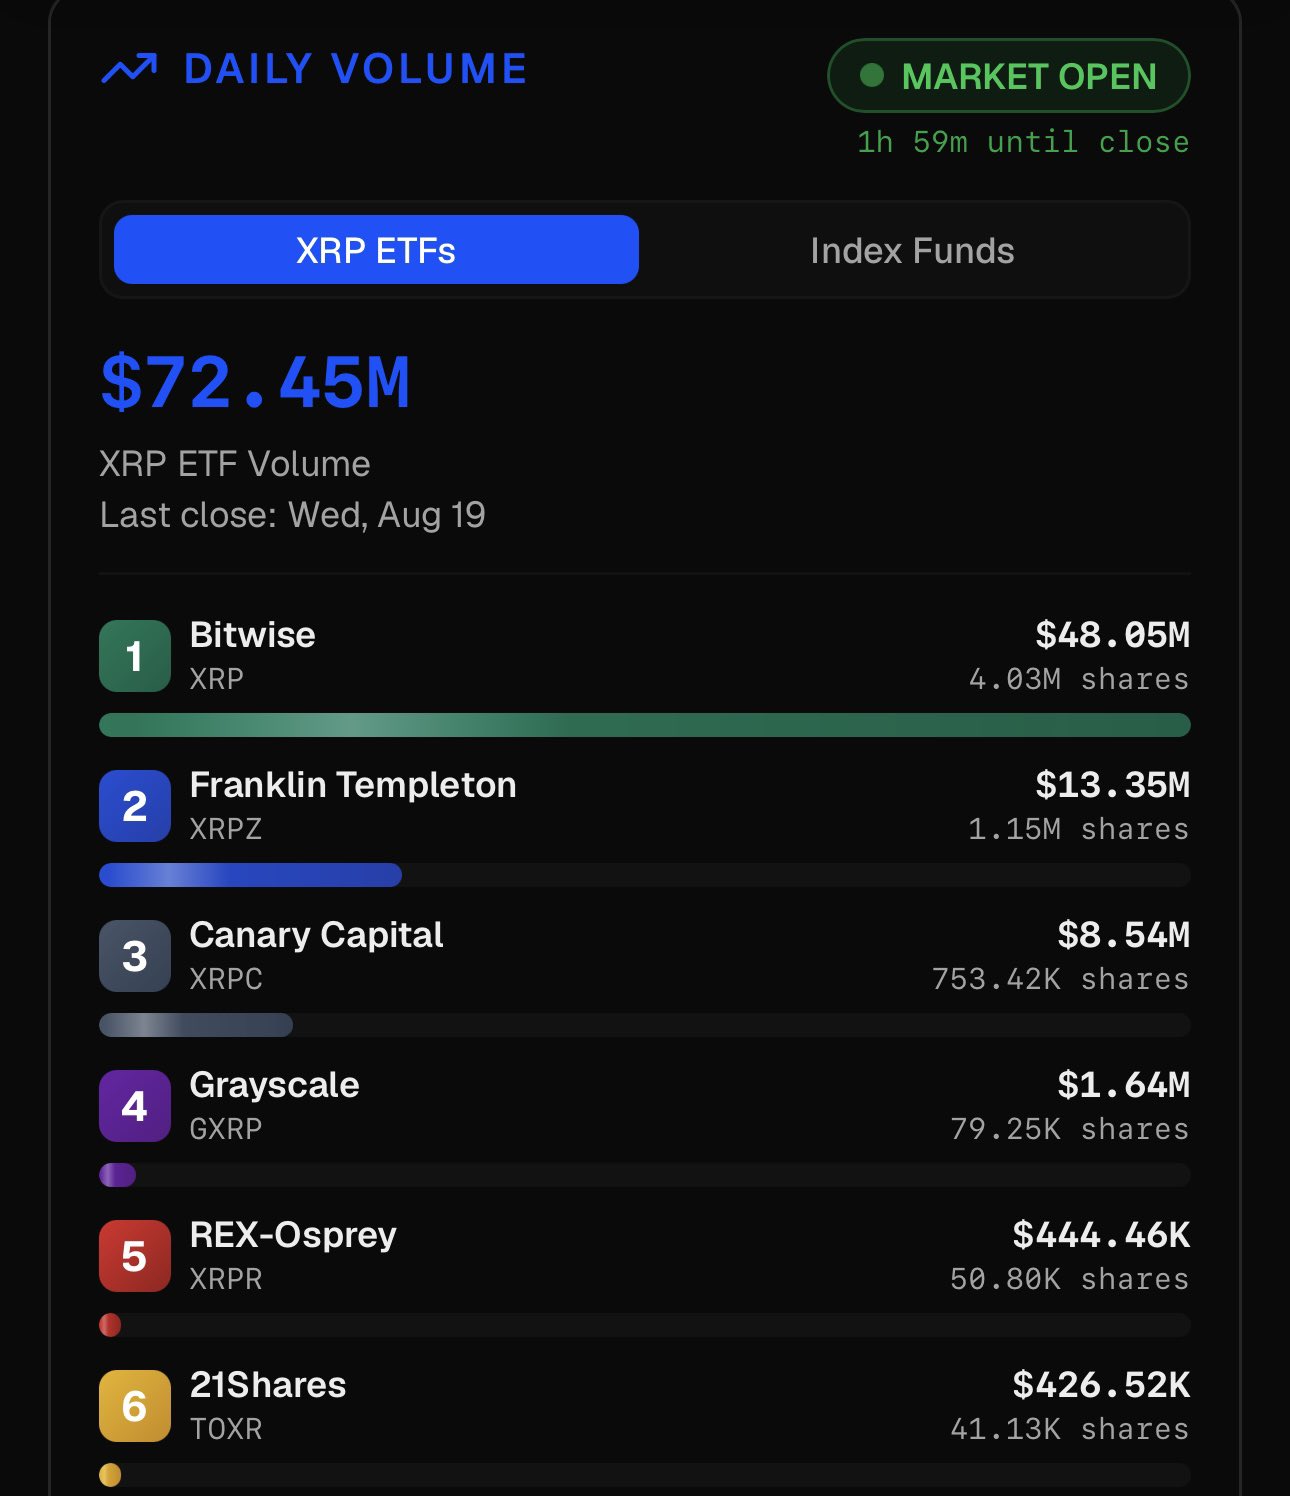Switch to the Index Funds tab
Viewport: 1290px width, 1496px height.
912,250
